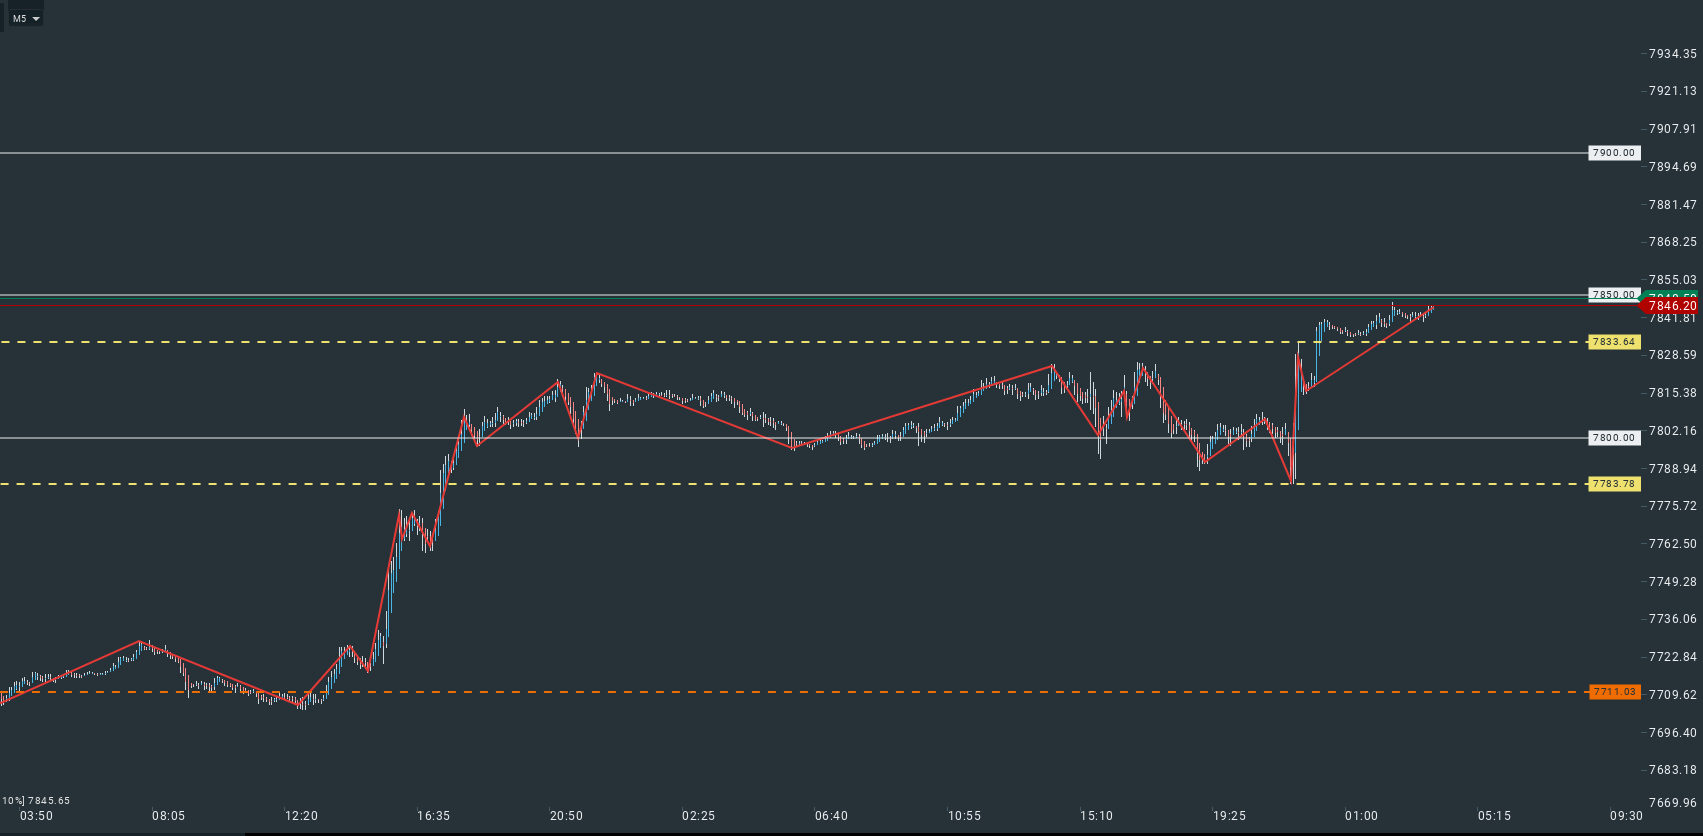
Task: Click the 7934.35 tick on price axis
Action: click(1672, 54)
